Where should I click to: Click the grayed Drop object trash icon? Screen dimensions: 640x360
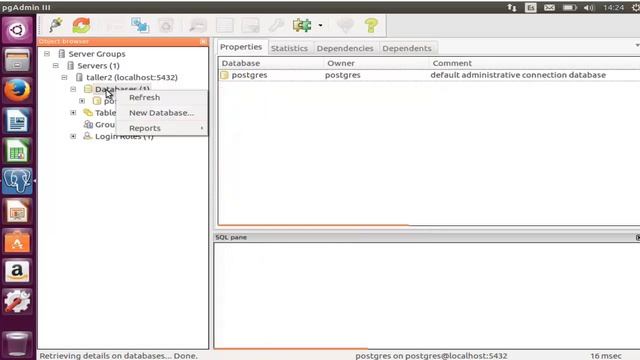166,26
